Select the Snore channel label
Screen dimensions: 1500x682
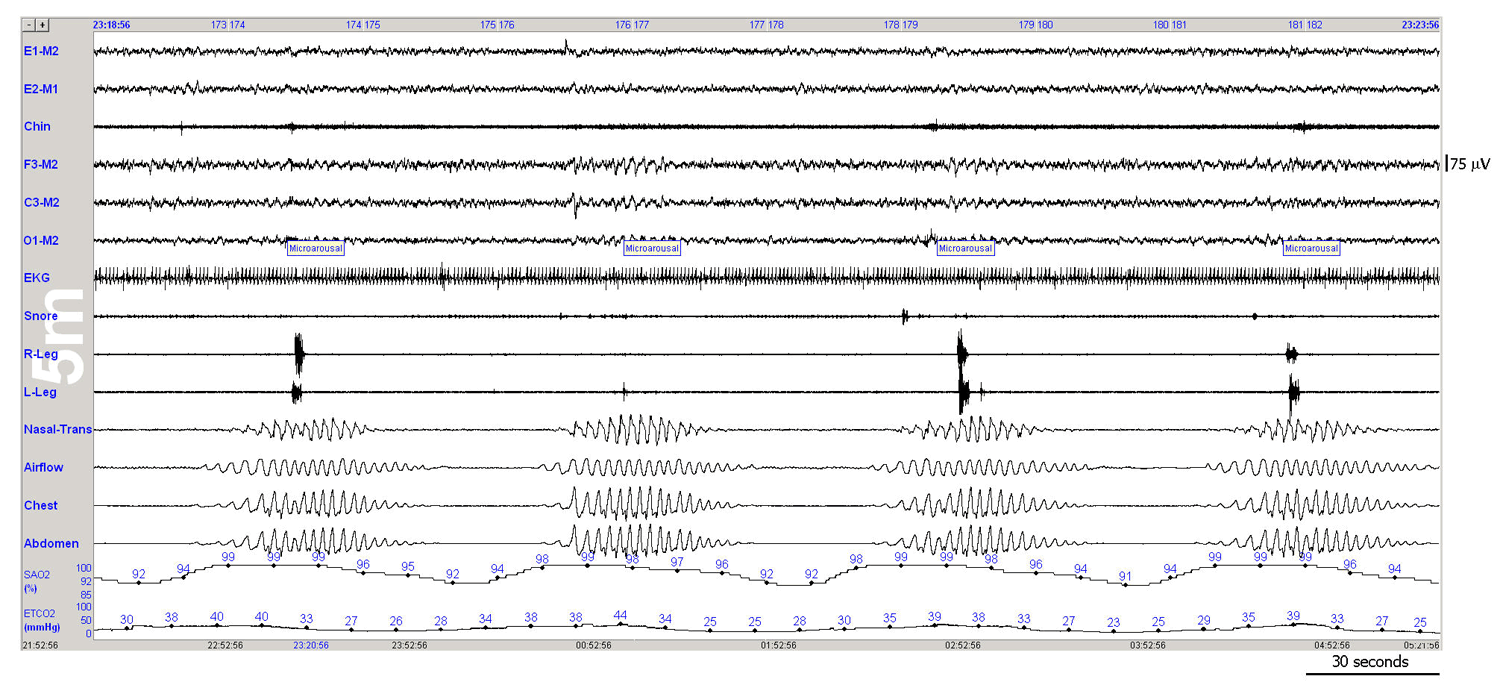41,316
